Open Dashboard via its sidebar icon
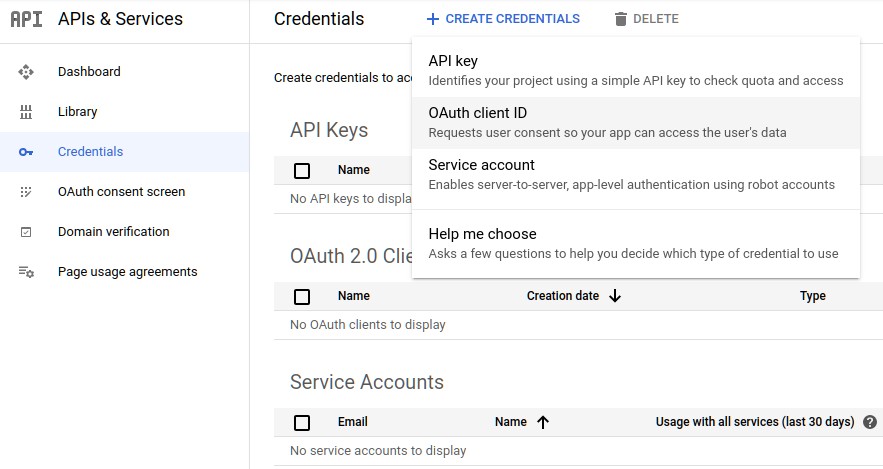This screenshot has height=469, width=883. coord(26,72)
